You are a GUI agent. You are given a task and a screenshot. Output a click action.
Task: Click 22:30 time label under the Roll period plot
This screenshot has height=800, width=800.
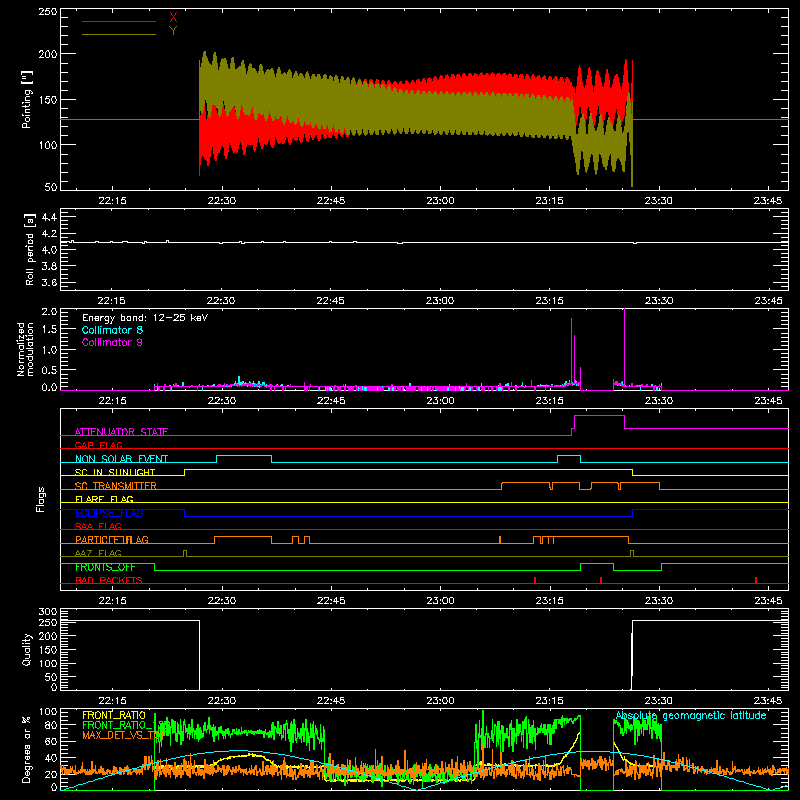[x=221, y=301]
